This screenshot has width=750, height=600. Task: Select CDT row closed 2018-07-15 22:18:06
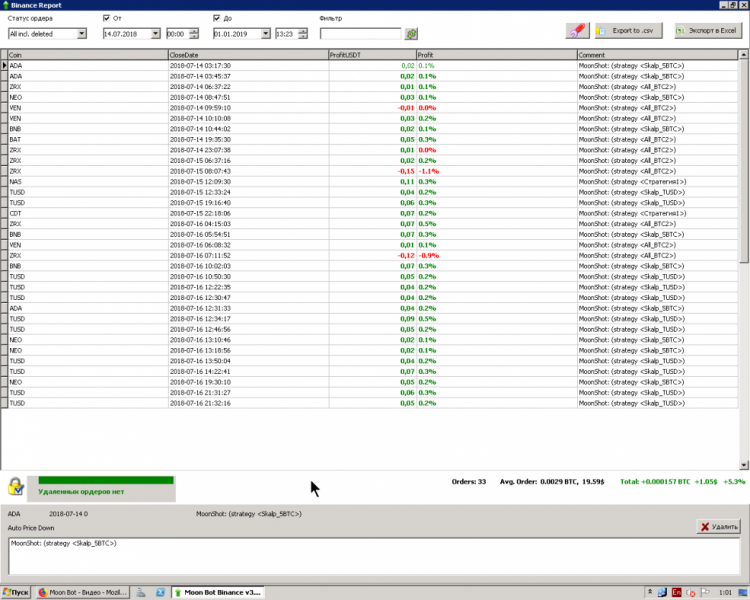tap(369, 213)
